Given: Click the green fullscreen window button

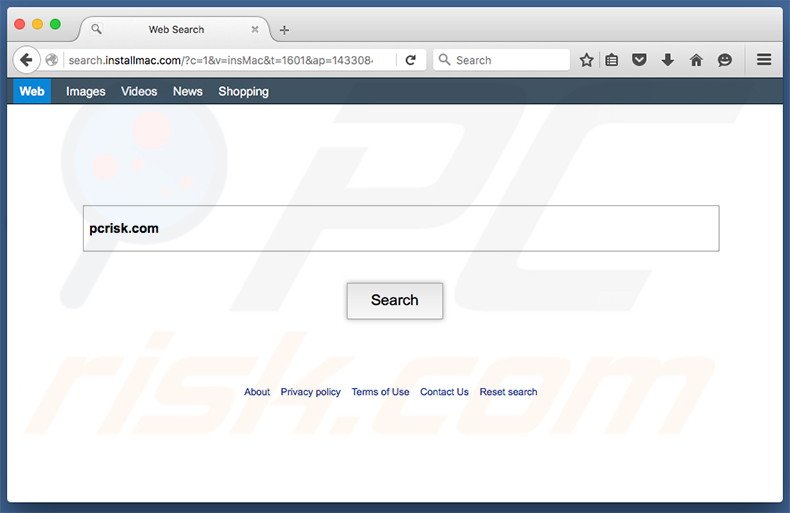Looking at the screenshot, I should click(55, 24).
